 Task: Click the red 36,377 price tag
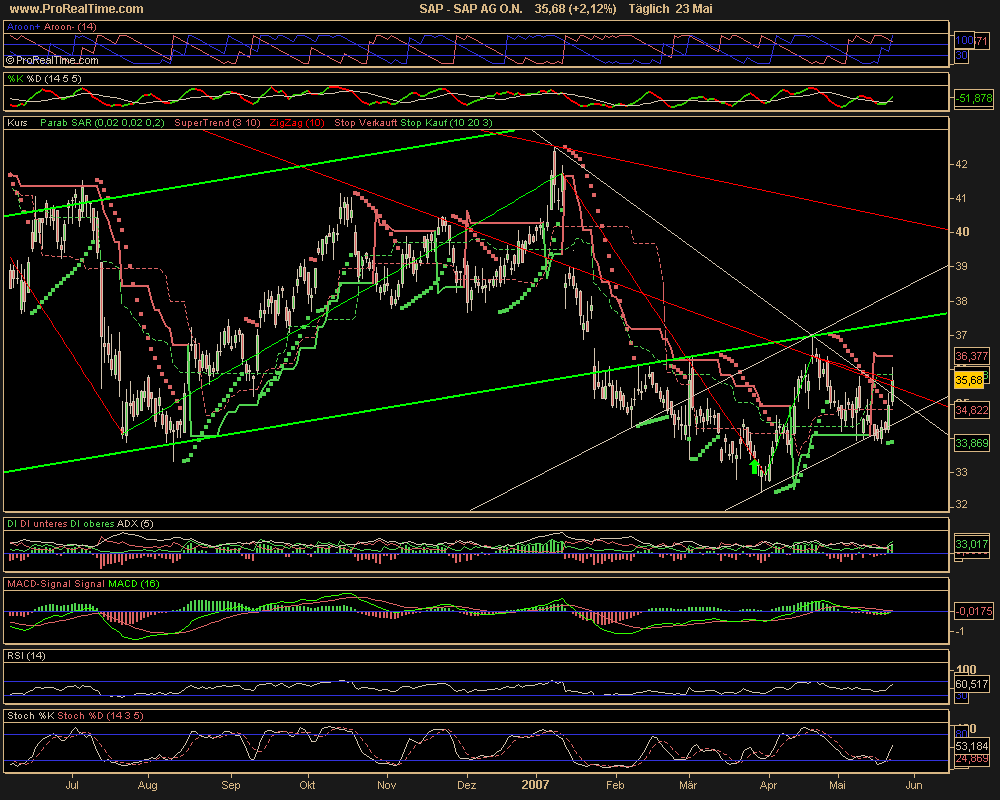point(972,356)
